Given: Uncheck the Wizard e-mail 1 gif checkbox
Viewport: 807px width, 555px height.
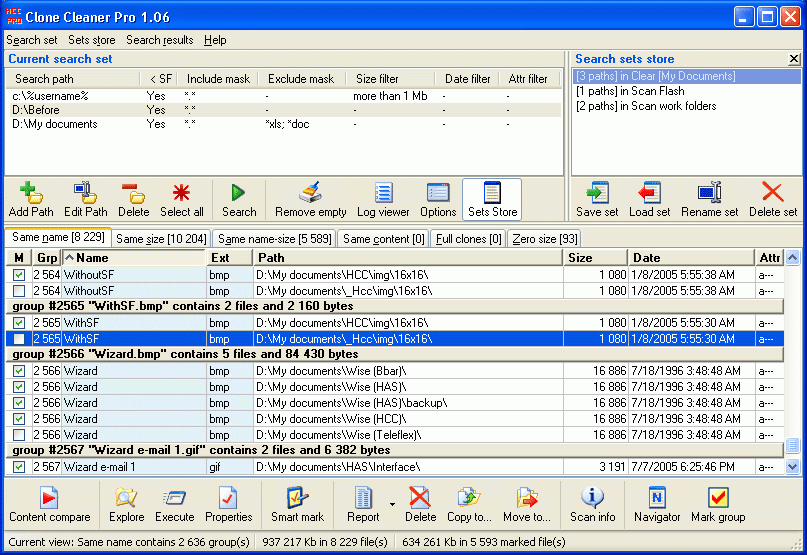Looking at the screenshot, I should pos(19,467).
